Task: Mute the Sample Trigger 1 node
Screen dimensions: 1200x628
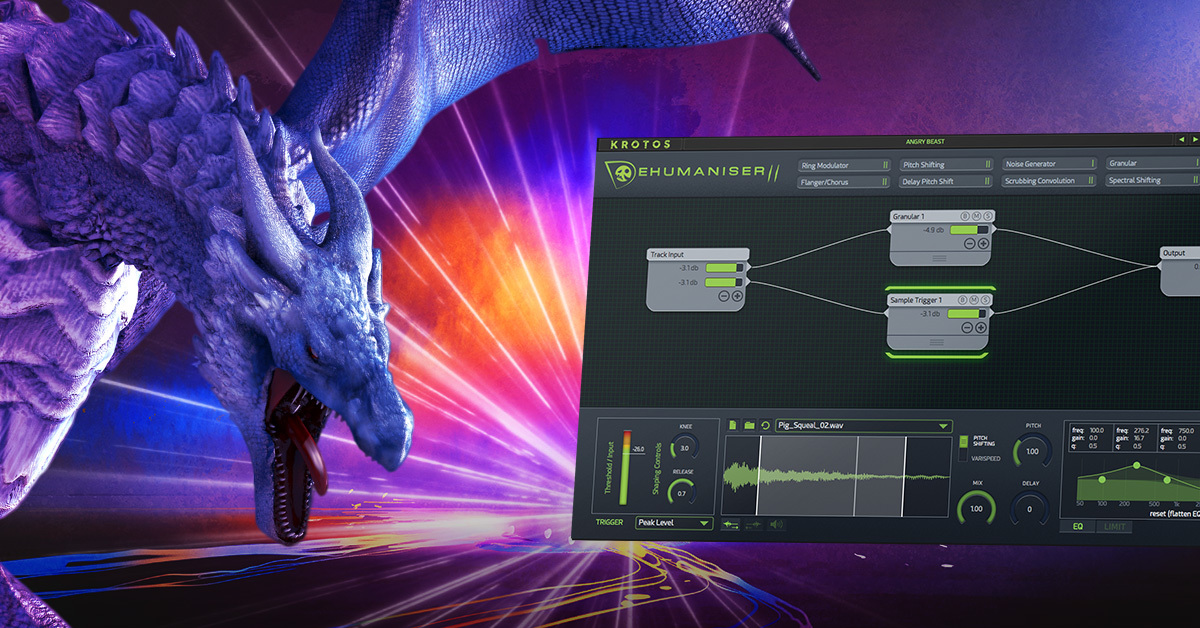Action: (975, 300)
